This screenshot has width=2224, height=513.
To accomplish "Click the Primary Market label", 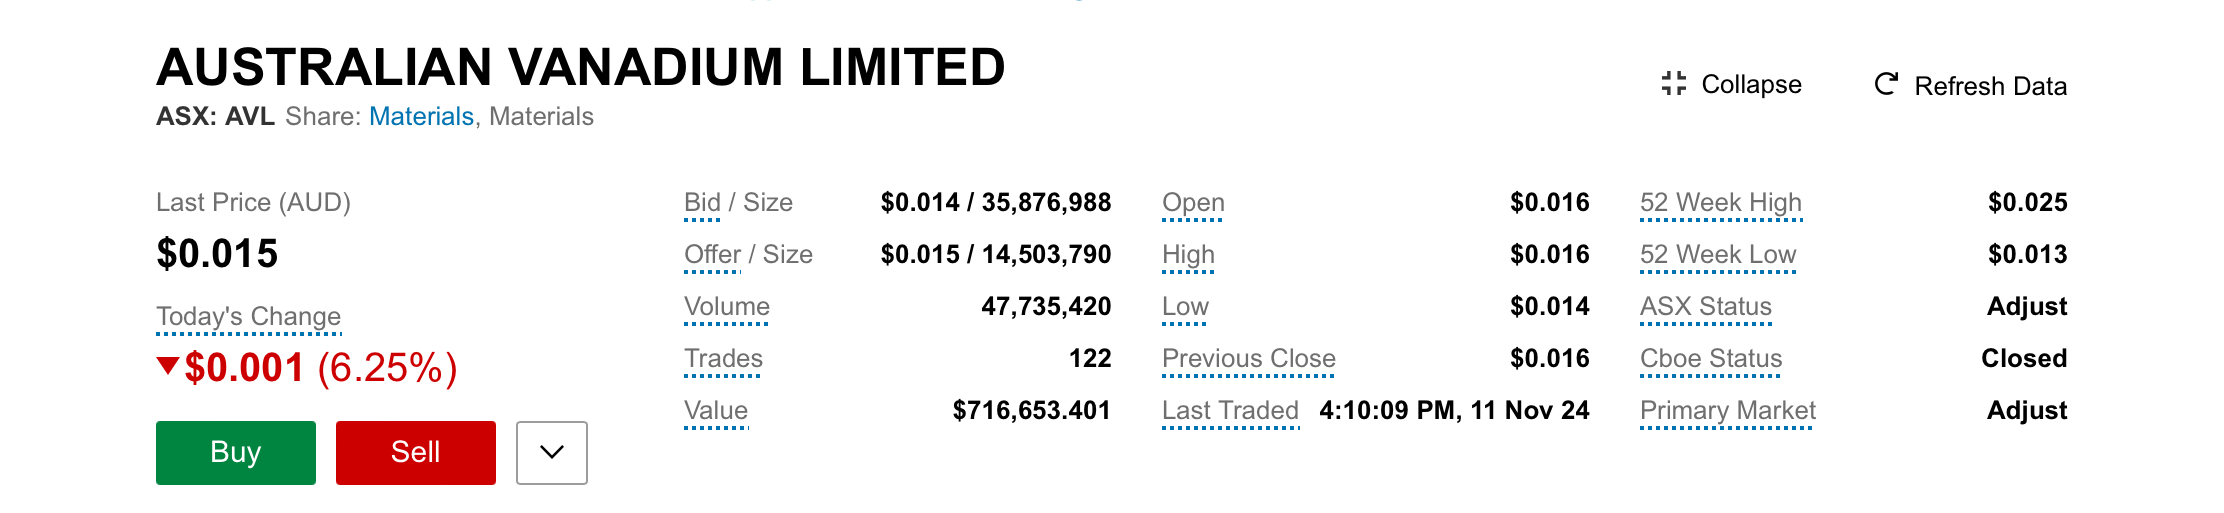I will pyautogui.click(x=1728, y=411).
